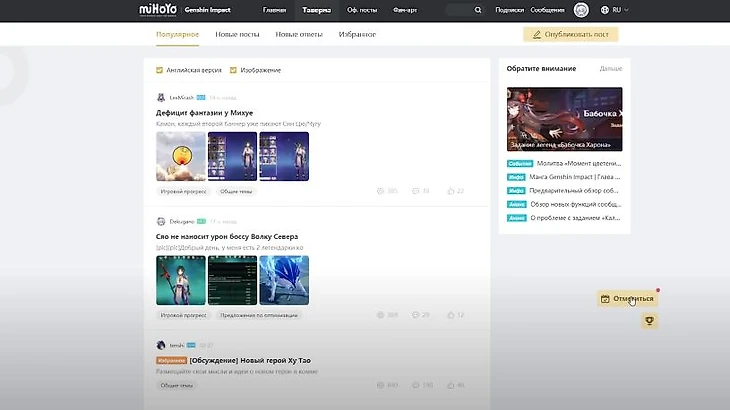Click the miHoYo logo
Screen dimensions: 730x410
coord(158,10)
